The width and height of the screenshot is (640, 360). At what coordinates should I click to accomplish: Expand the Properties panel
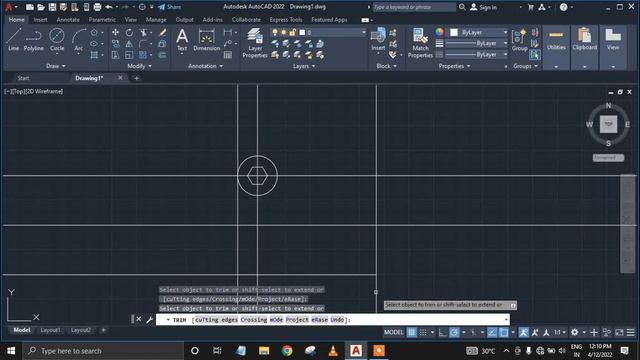tap(454, 66)
